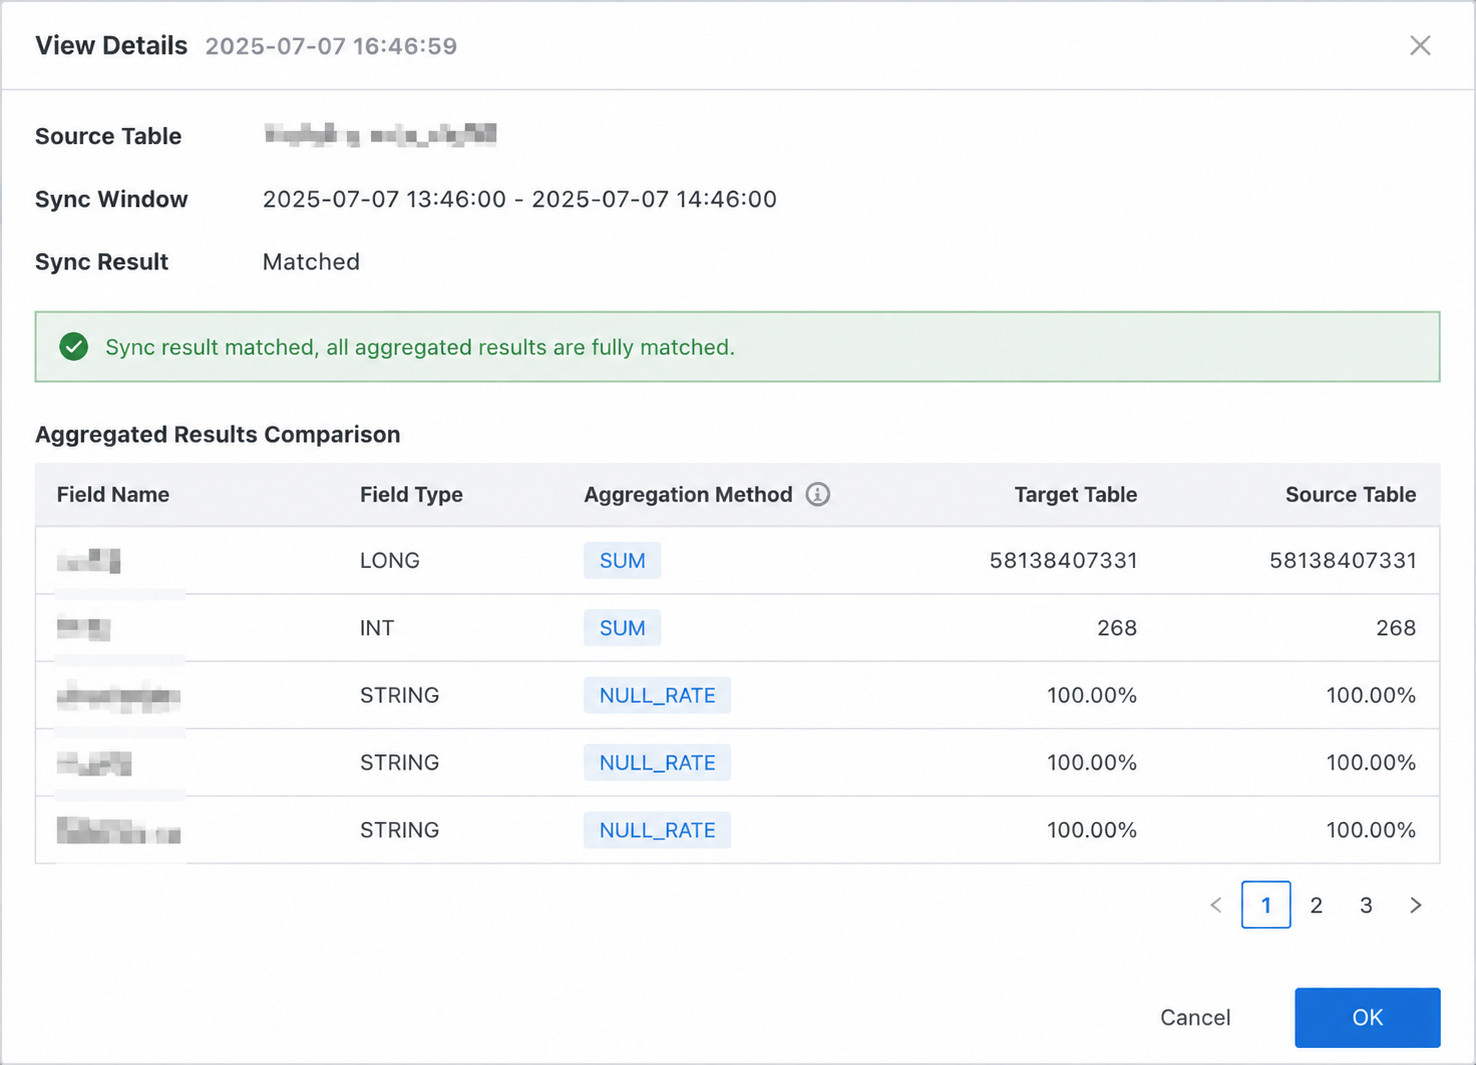
Task: Click the Cancel button
Action: click(x=1195, y=1017)
